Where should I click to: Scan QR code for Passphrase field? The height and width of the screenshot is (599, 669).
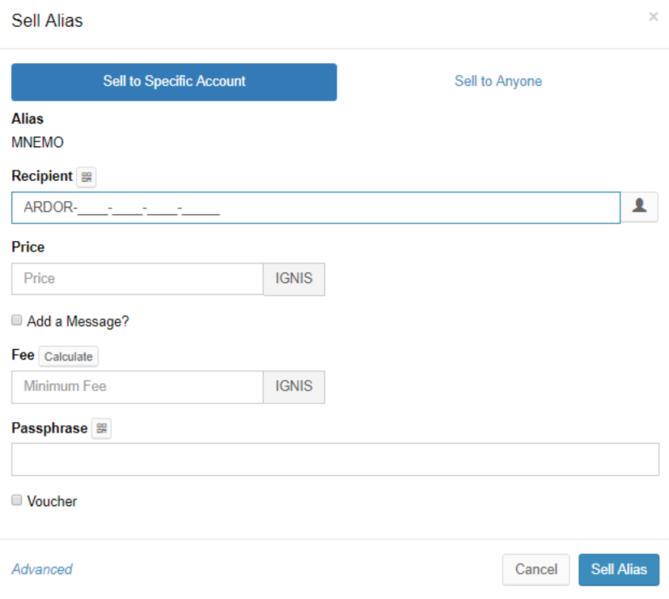(x=101, y=429)
